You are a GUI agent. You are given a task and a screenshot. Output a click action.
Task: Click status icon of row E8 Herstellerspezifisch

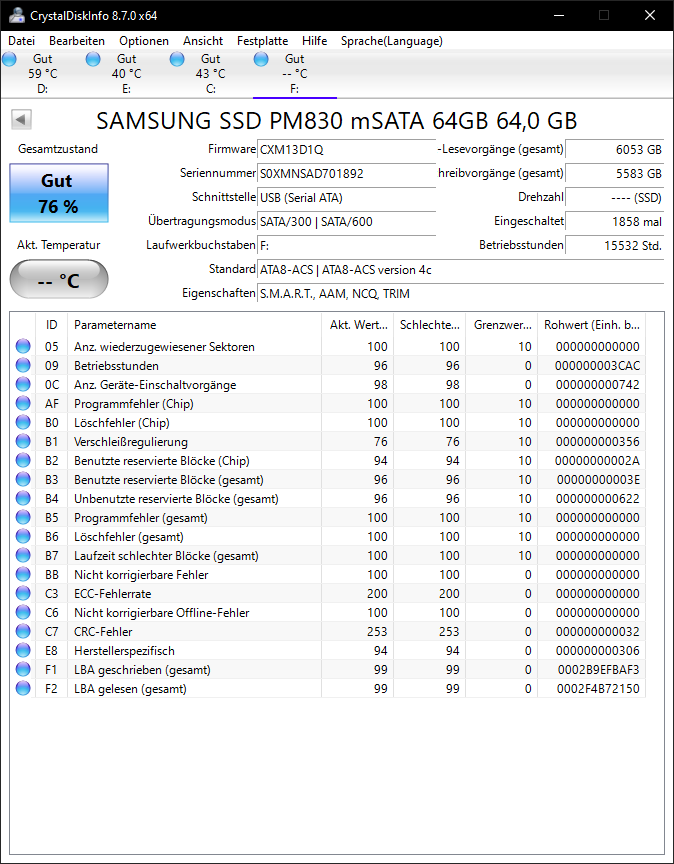coord(23,651)
